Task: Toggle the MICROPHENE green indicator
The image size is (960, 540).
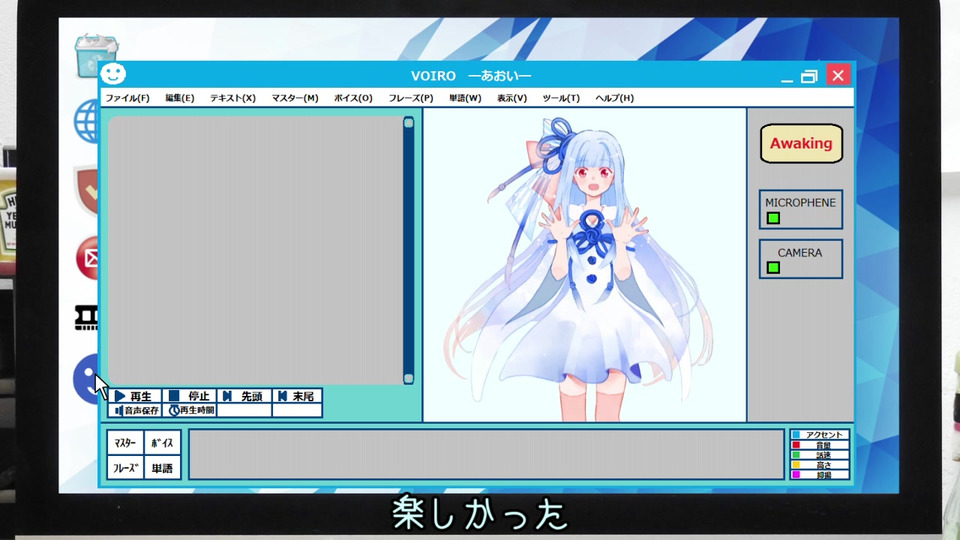Action: pyautogui.click(x=773, y=218)
